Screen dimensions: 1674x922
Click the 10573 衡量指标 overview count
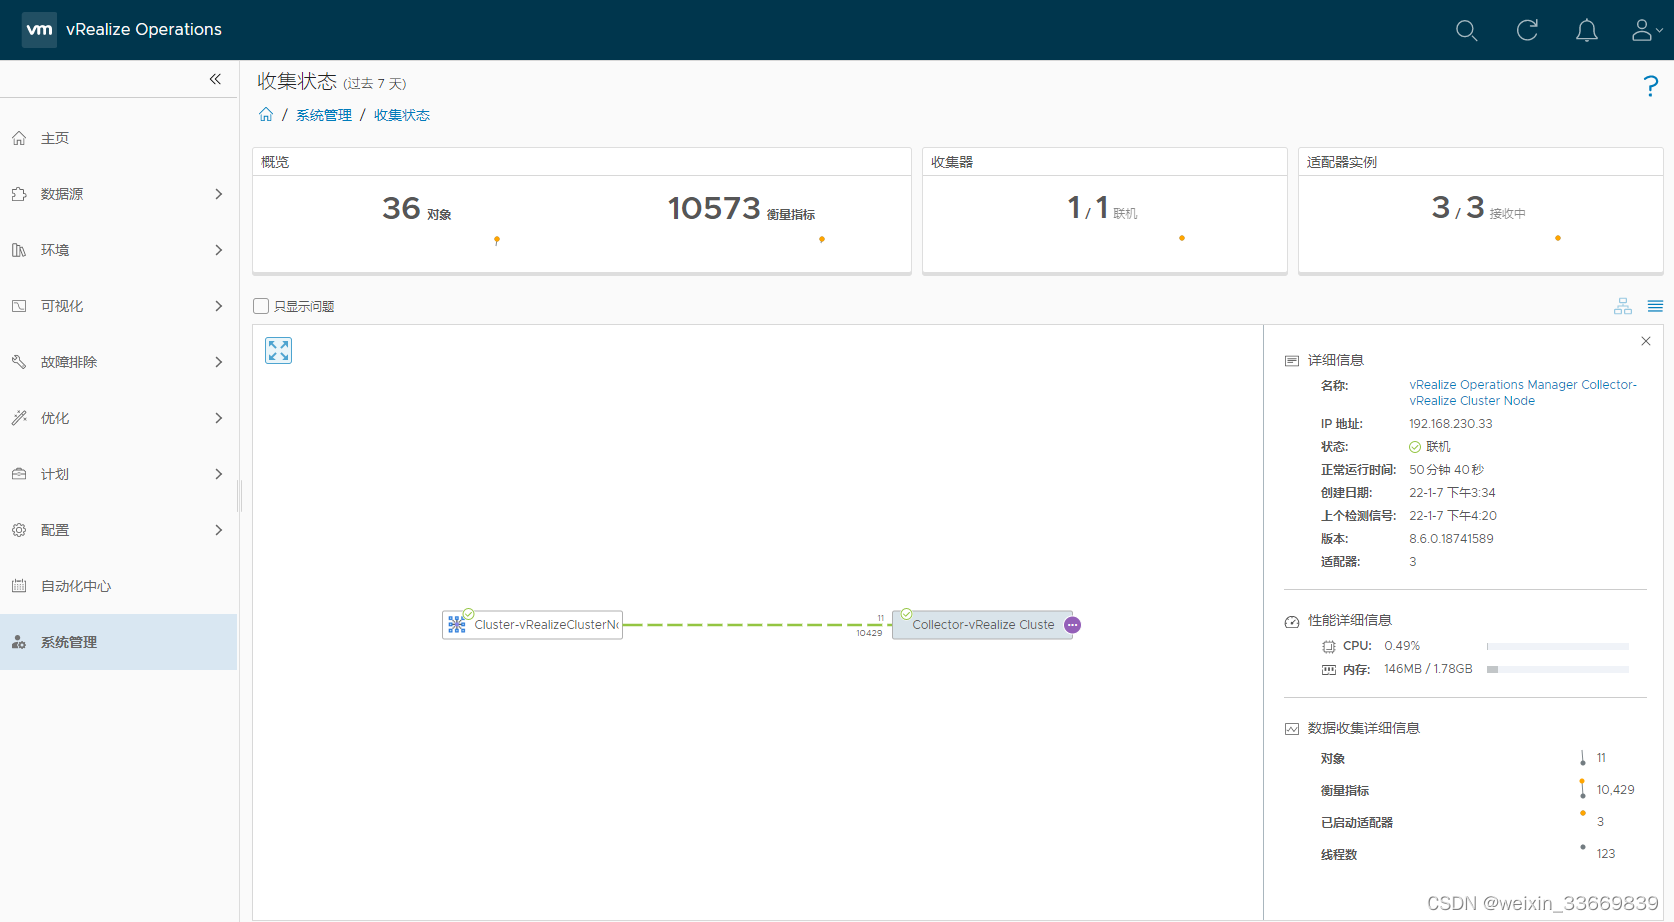point(741,208)
